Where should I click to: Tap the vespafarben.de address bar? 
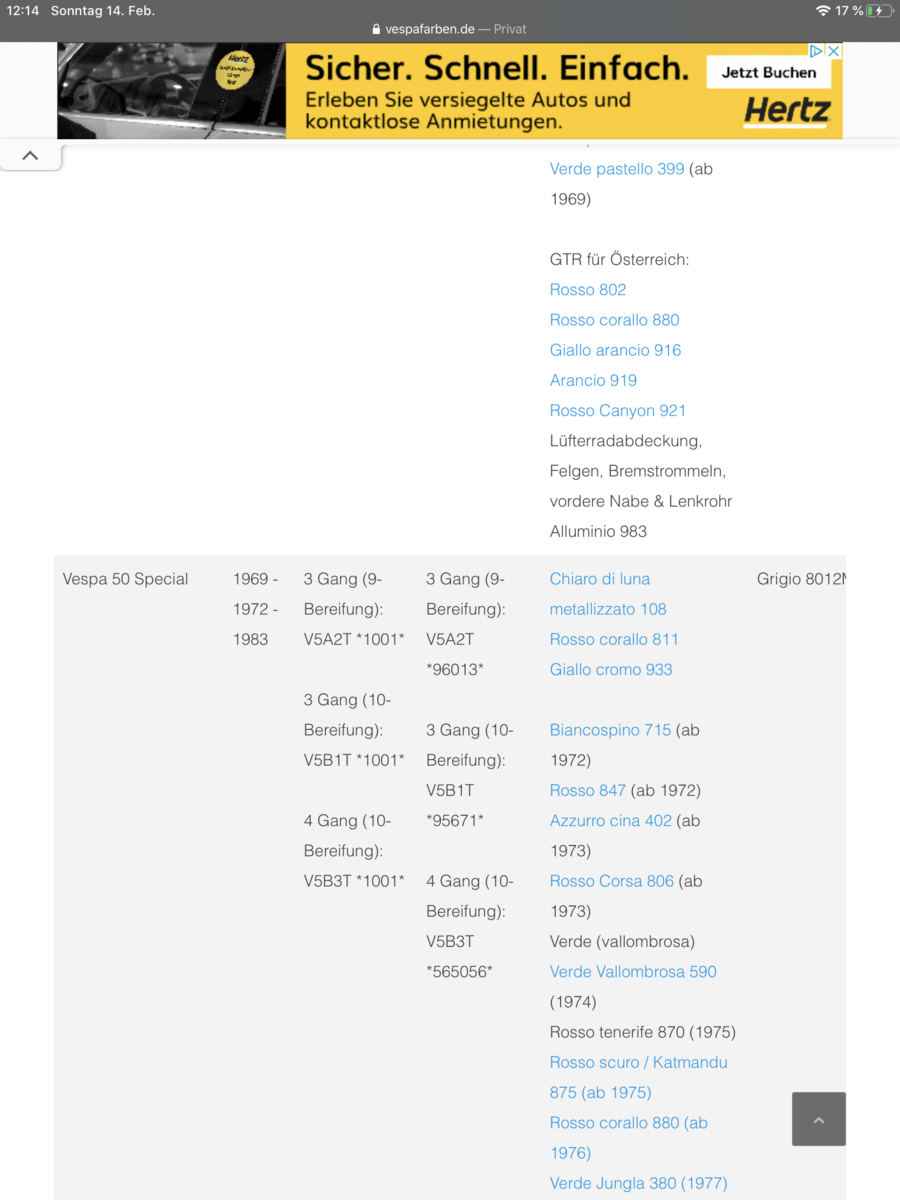(449, 30)
